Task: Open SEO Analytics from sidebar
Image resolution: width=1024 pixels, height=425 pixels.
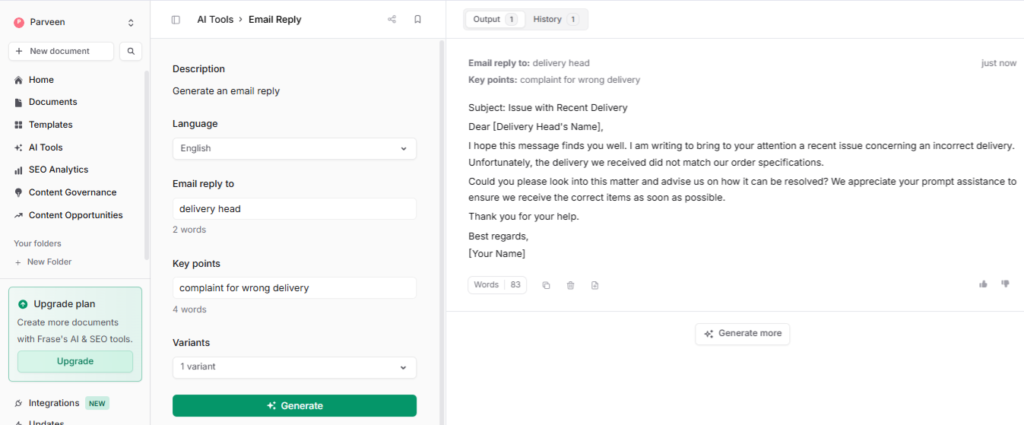Action: 58,170
